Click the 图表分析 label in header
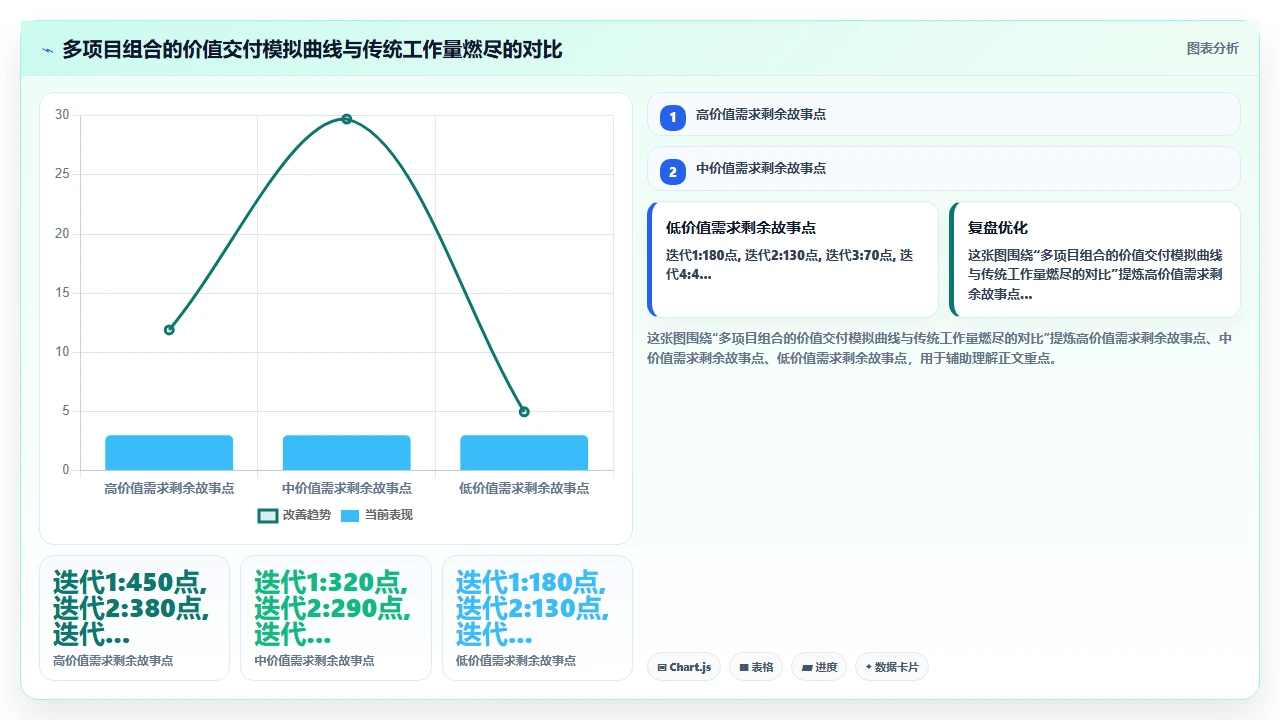Image resolution: width=1280 pixels, height=720 pixels. 1212,48
